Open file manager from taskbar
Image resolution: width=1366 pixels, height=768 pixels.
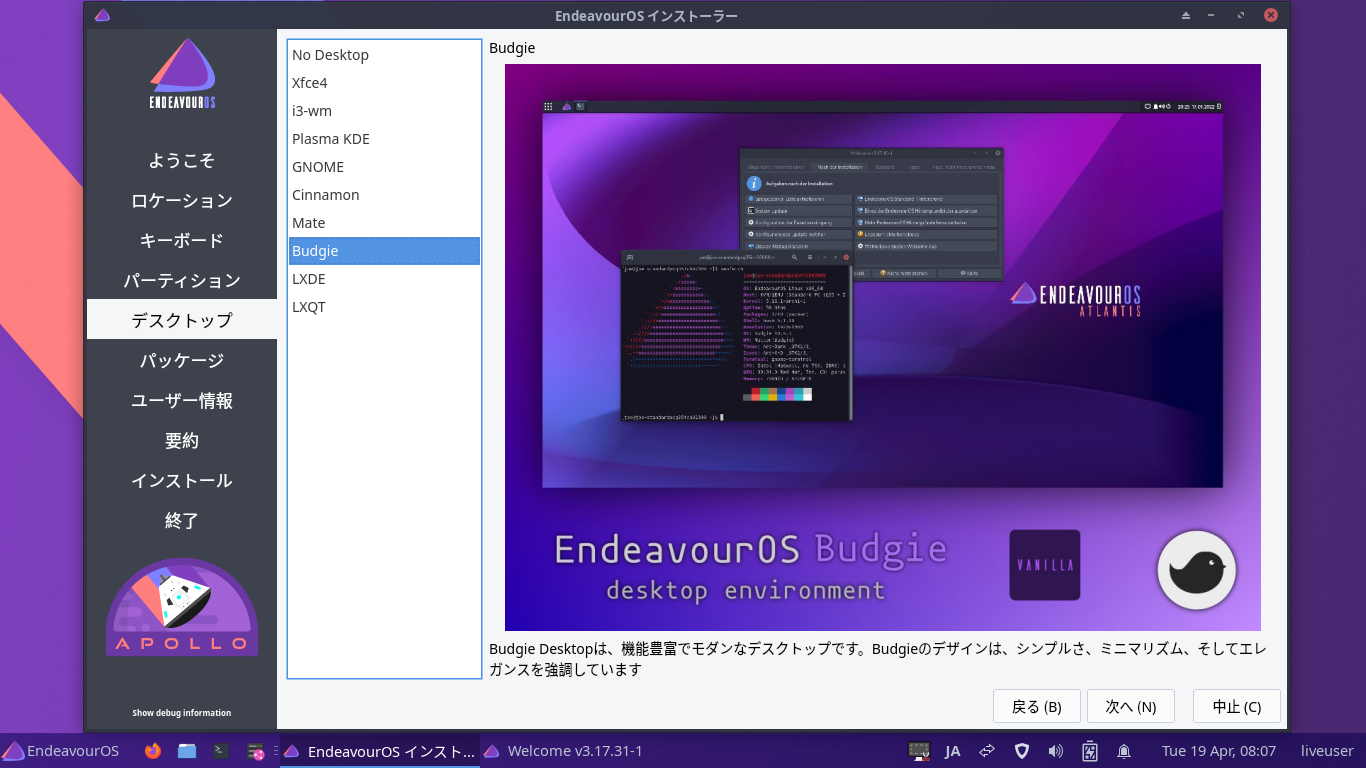187,751
